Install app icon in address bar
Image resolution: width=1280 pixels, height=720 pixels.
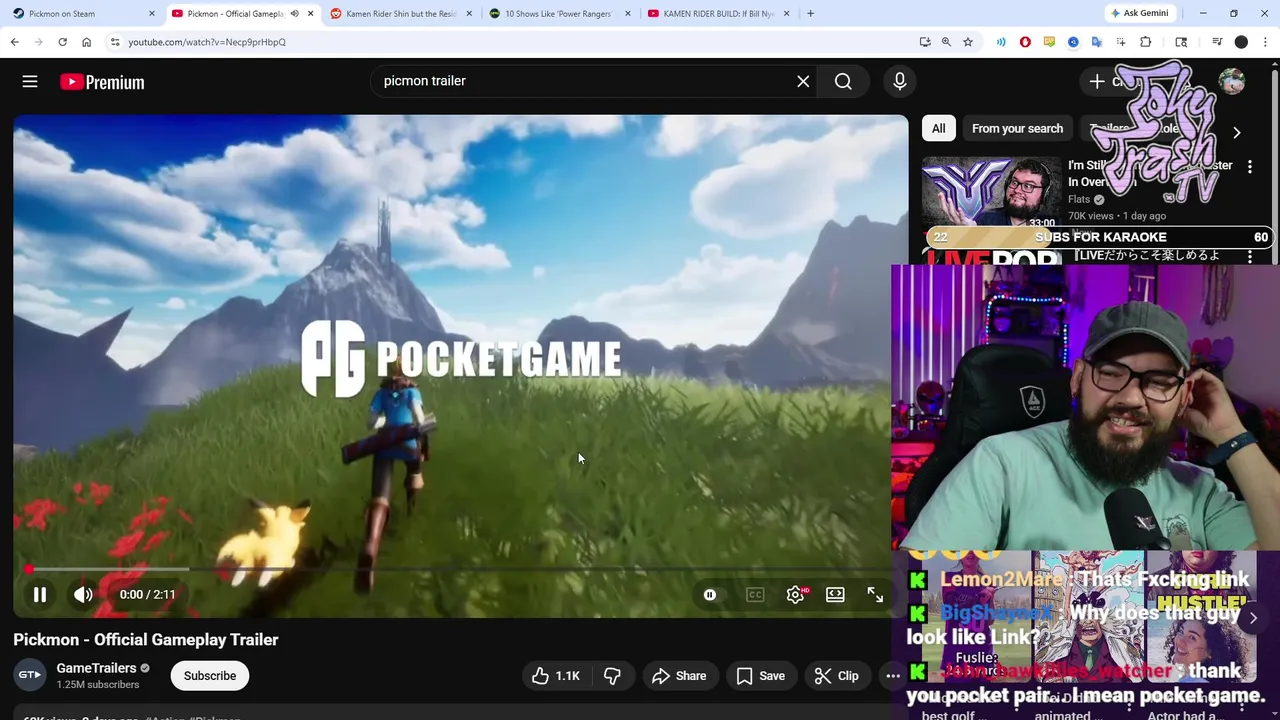pos(925,42)
